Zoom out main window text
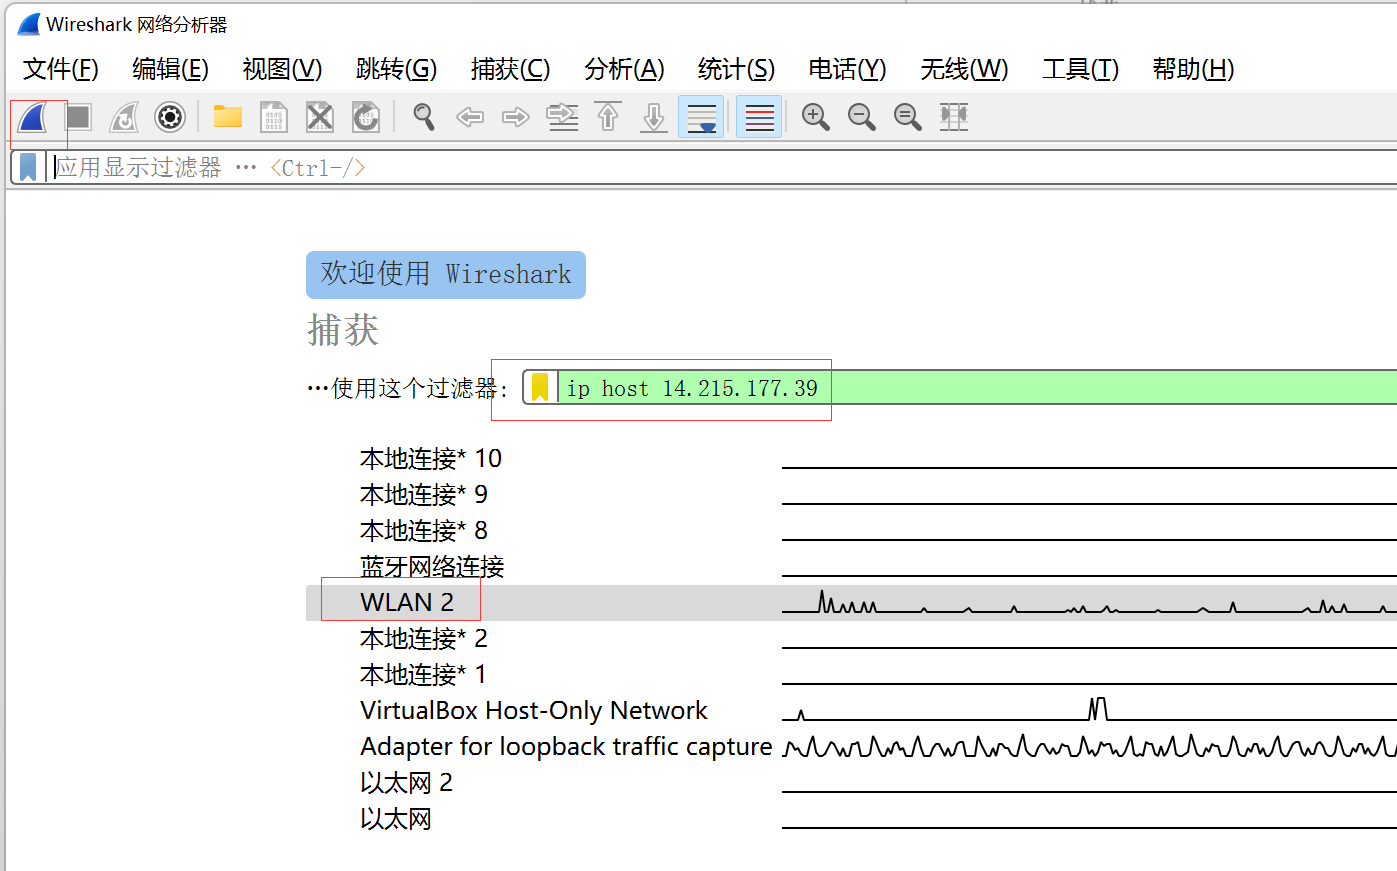The image size is (1397, 871). (862, 117)
